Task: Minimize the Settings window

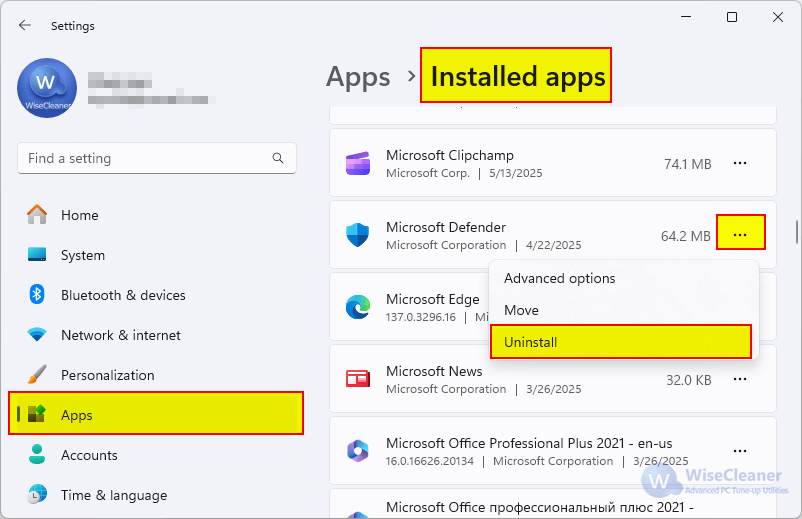Action: point(686,17)
